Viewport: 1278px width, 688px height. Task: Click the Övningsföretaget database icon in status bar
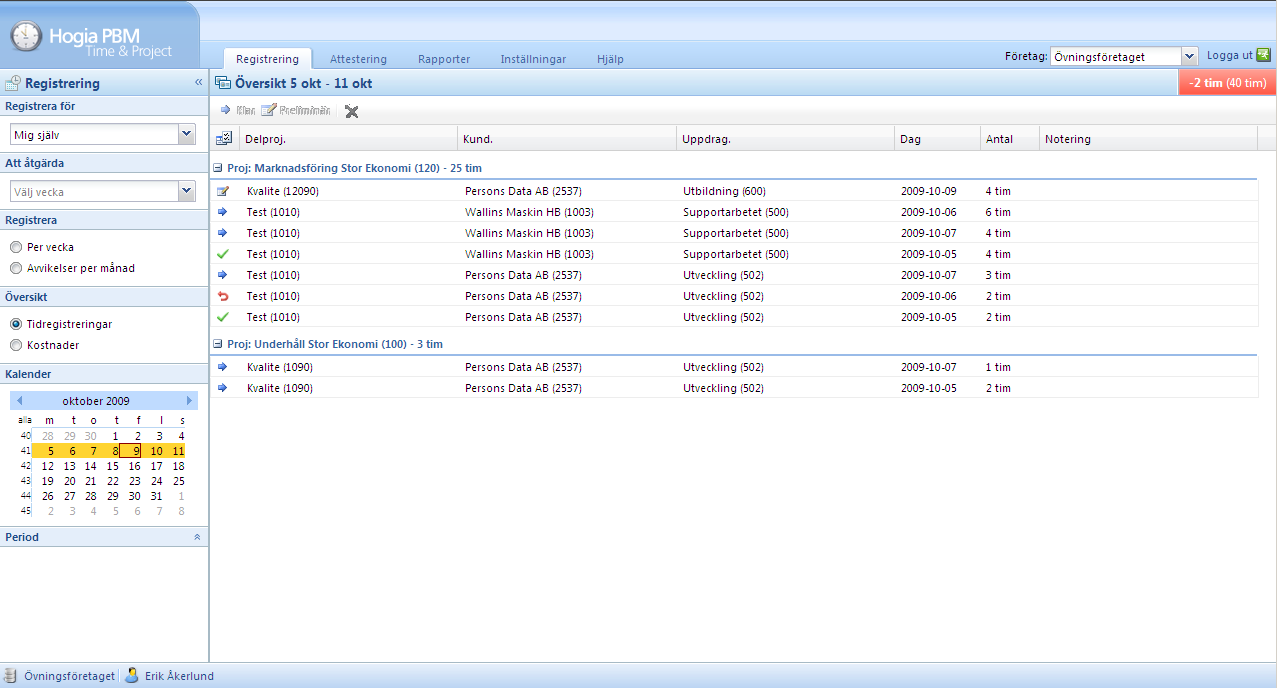11,676
